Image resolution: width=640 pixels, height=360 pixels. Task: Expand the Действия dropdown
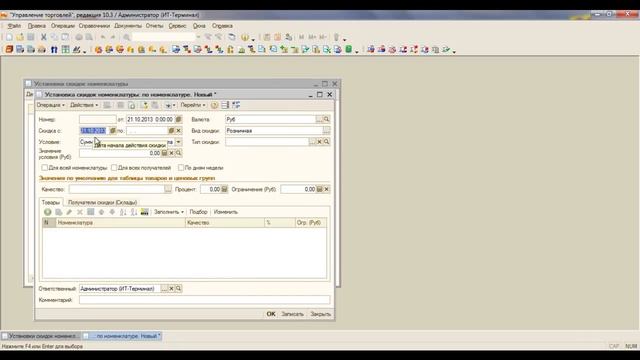click(84, 105)
